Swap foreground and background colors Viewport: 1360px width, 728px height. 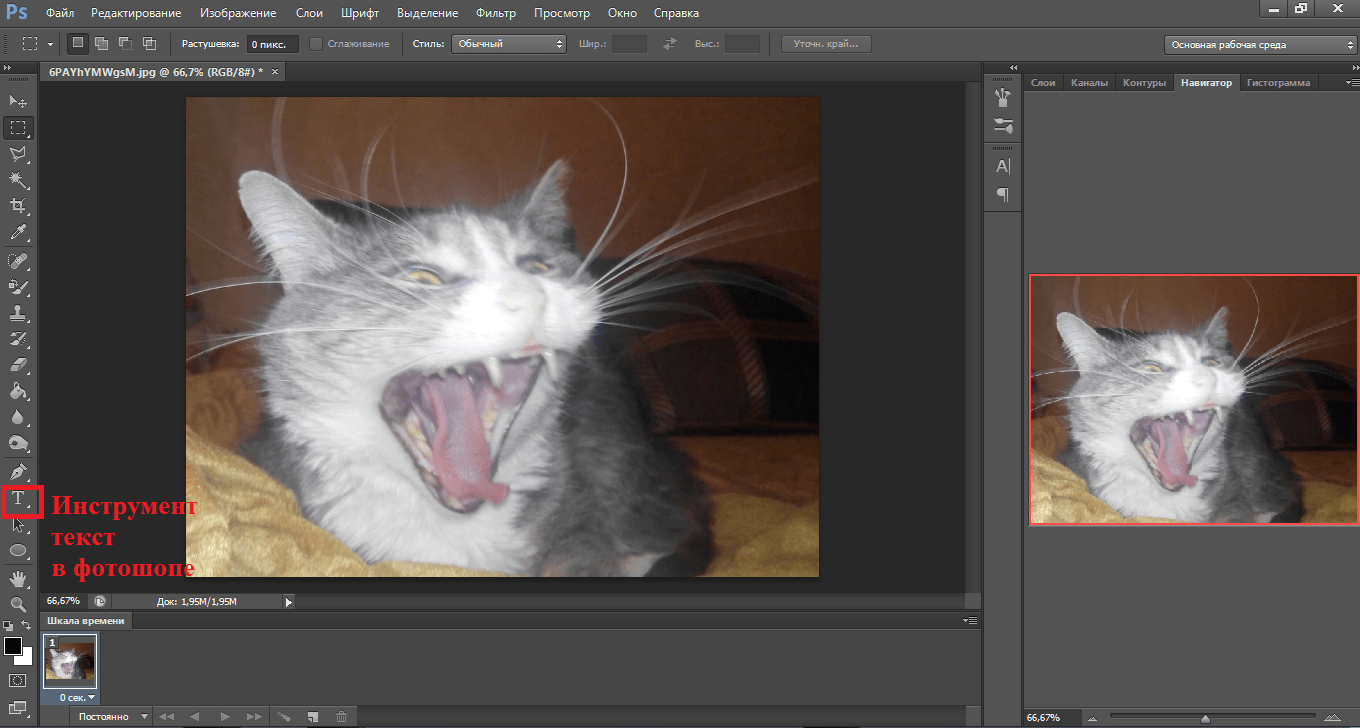point(27,625)
